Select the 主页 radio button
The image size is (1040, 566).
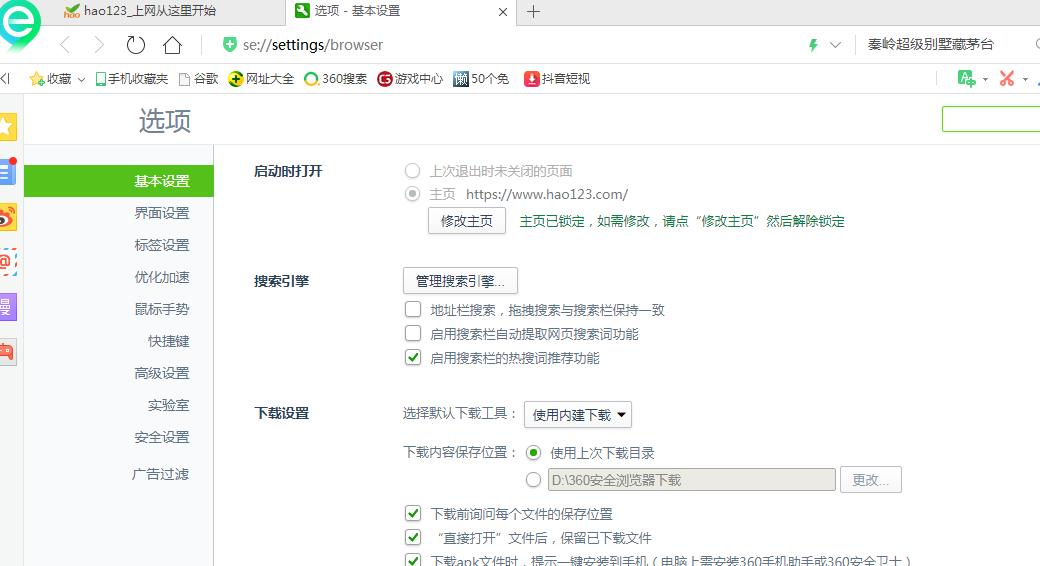point(413,194)
